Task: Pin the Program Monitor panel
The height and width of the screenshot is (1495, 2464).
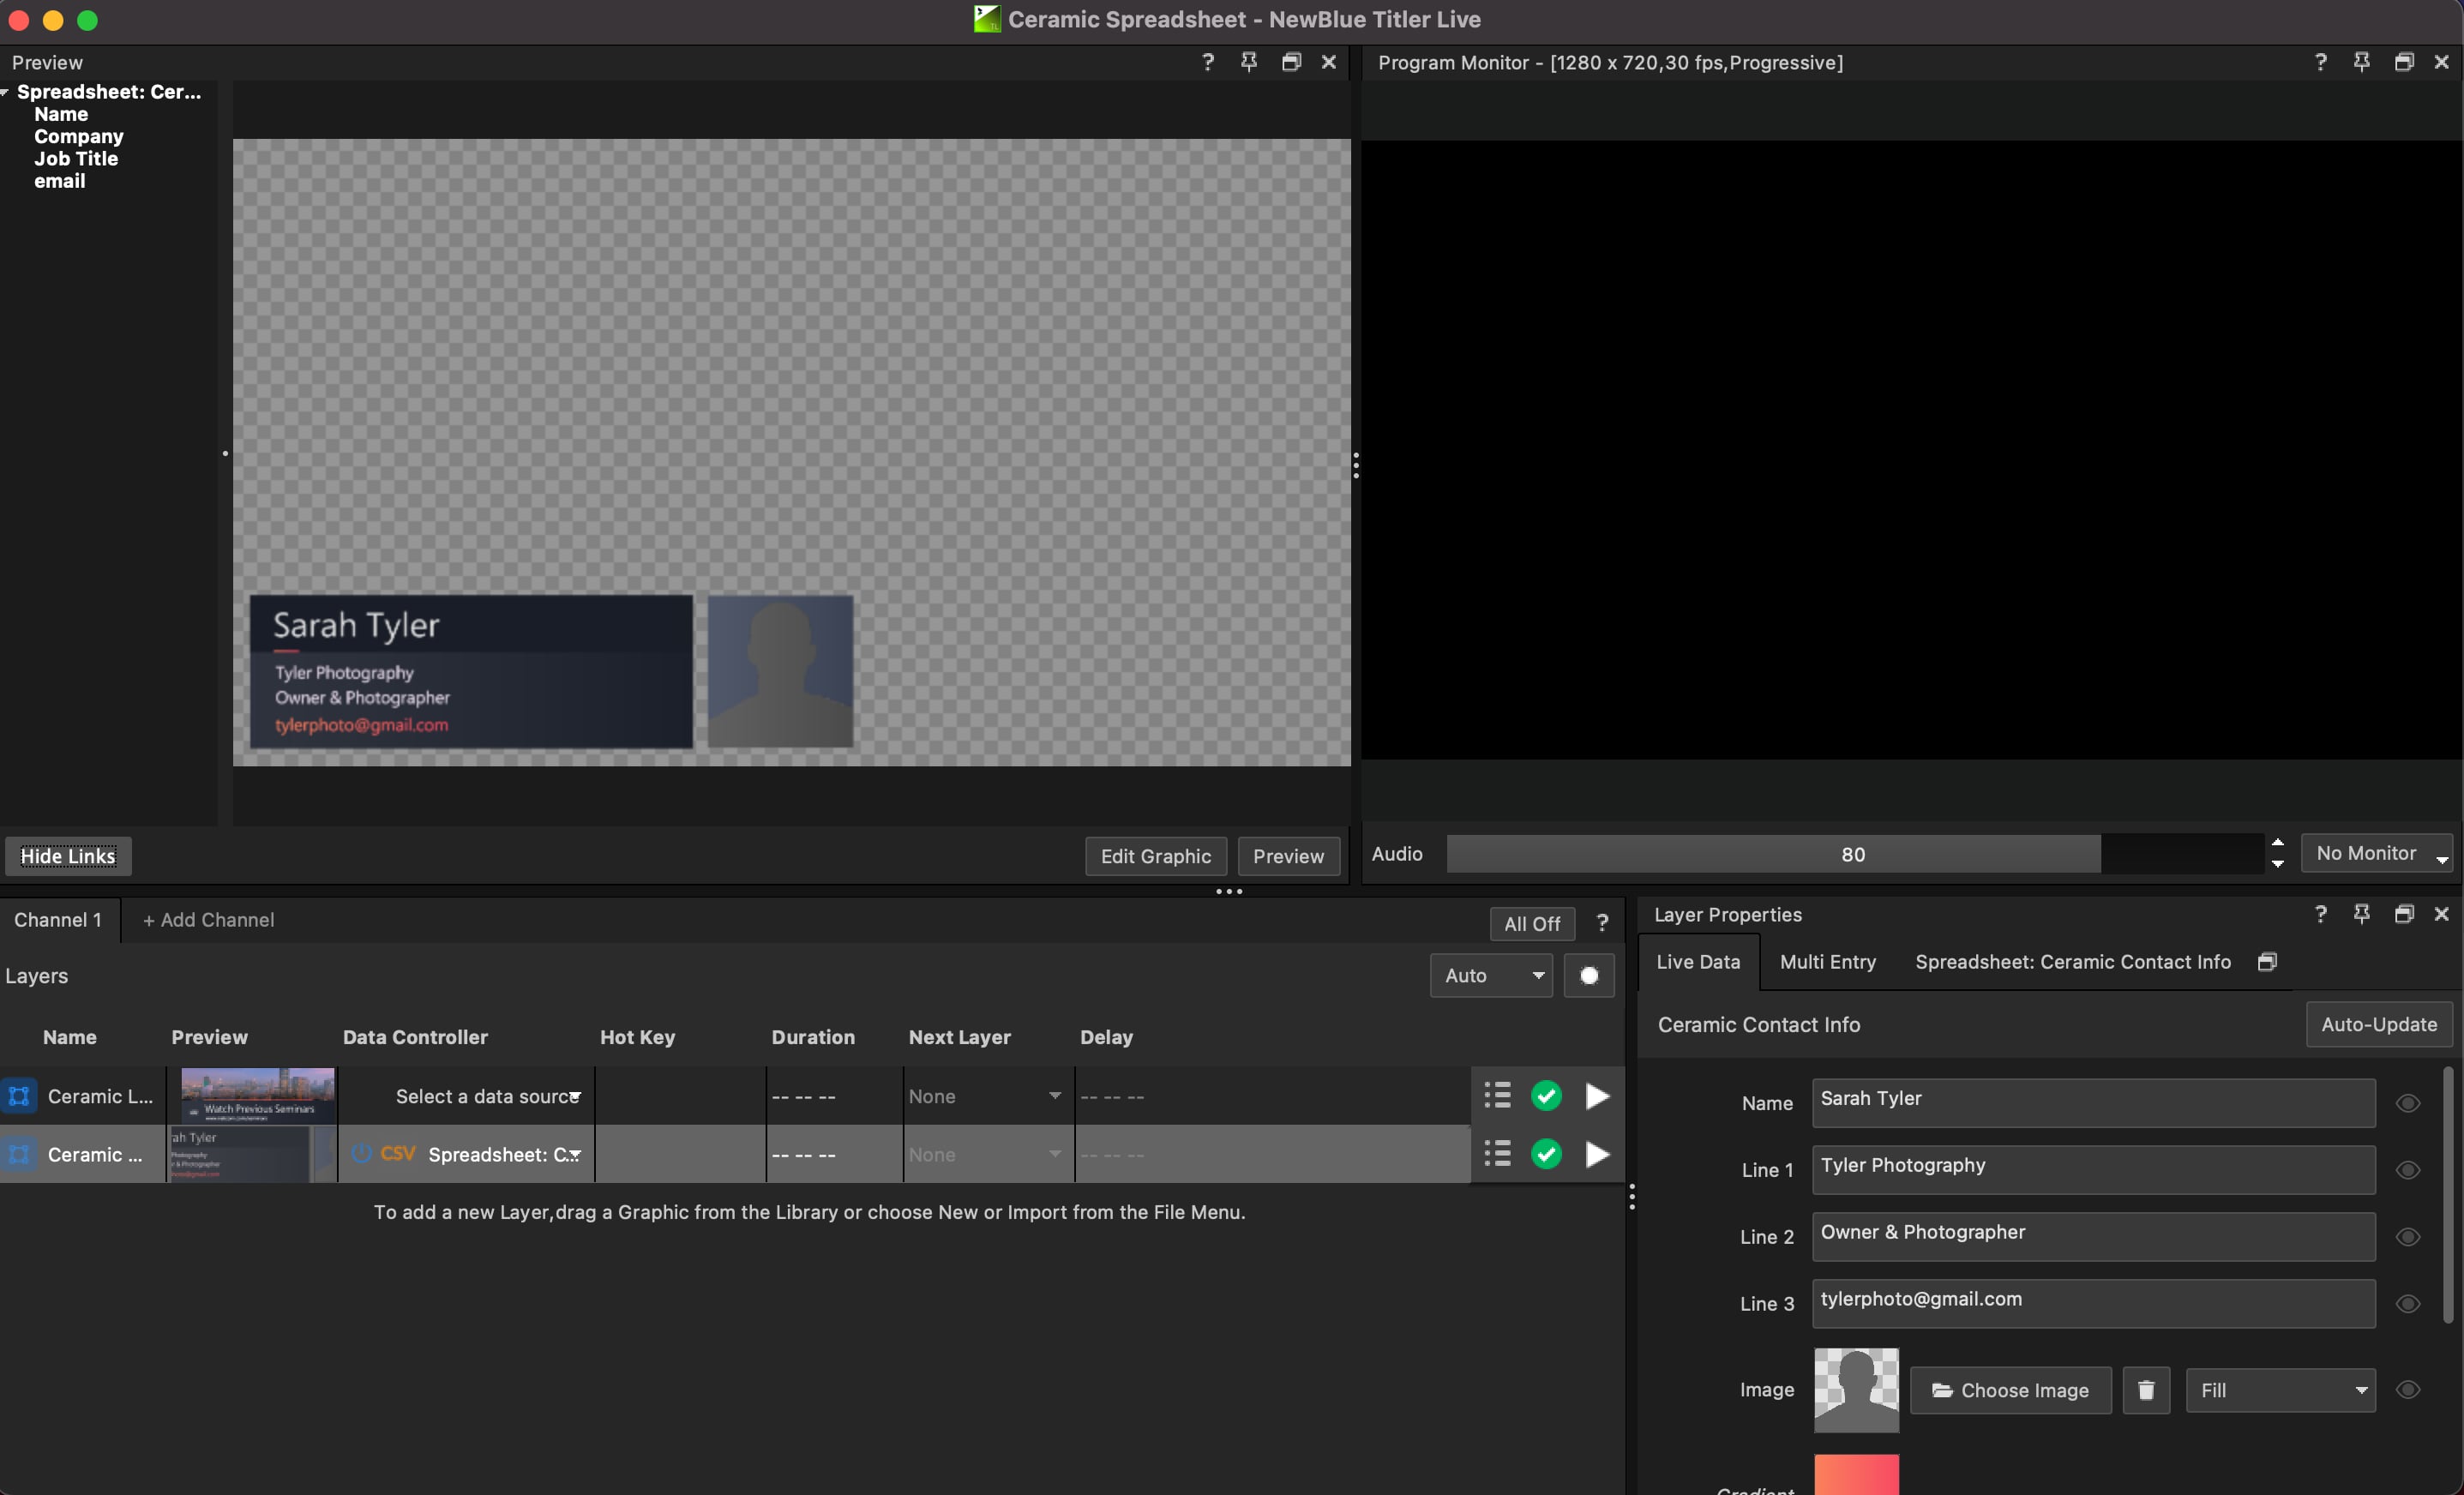Action: (2361, 62)
